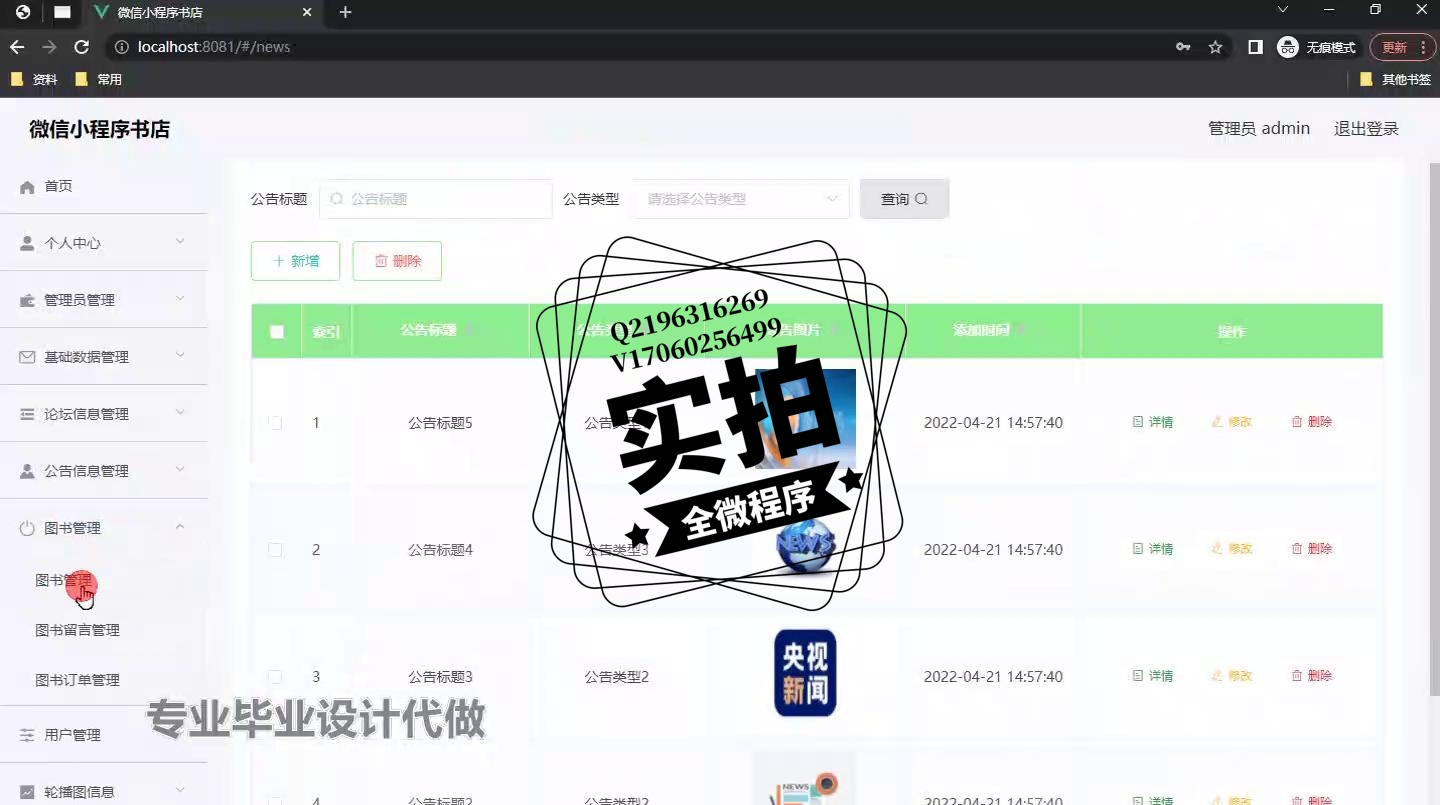1440x805 pixels.
Task: Expand the 个人中心 menu chevron
Action: pos(180,242)
